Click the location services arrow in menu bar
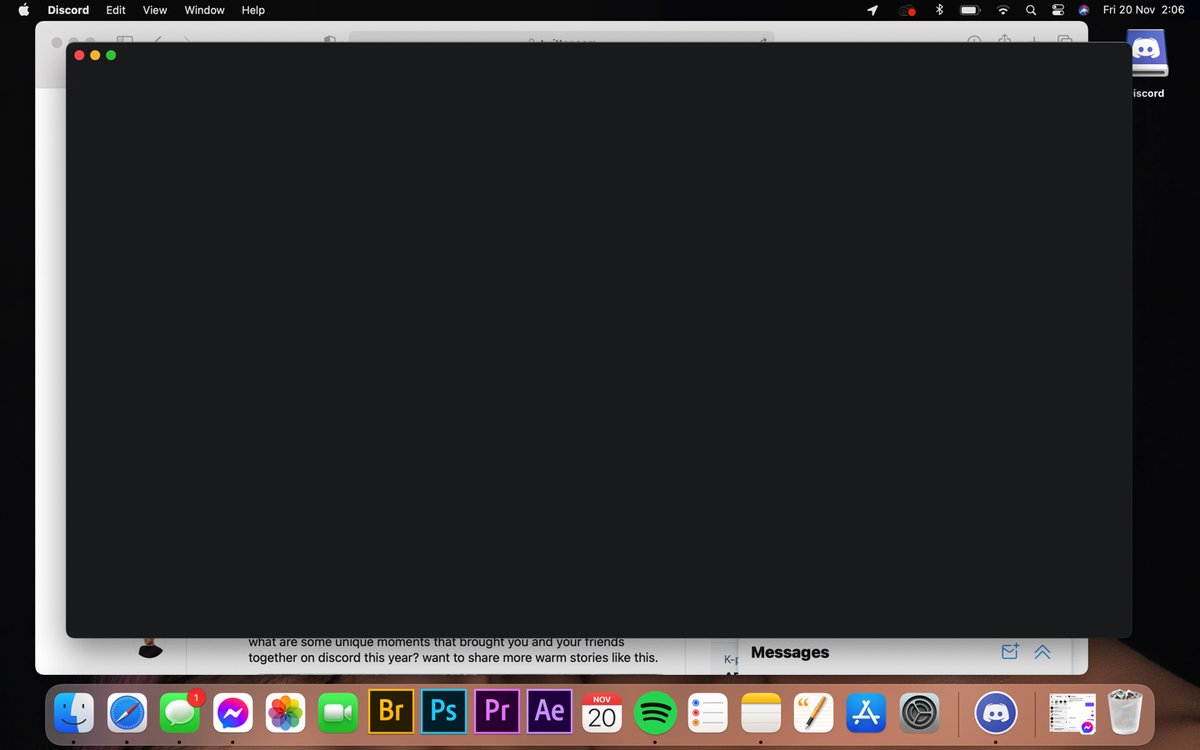1200x750 pixels. (x=872, y=10)
